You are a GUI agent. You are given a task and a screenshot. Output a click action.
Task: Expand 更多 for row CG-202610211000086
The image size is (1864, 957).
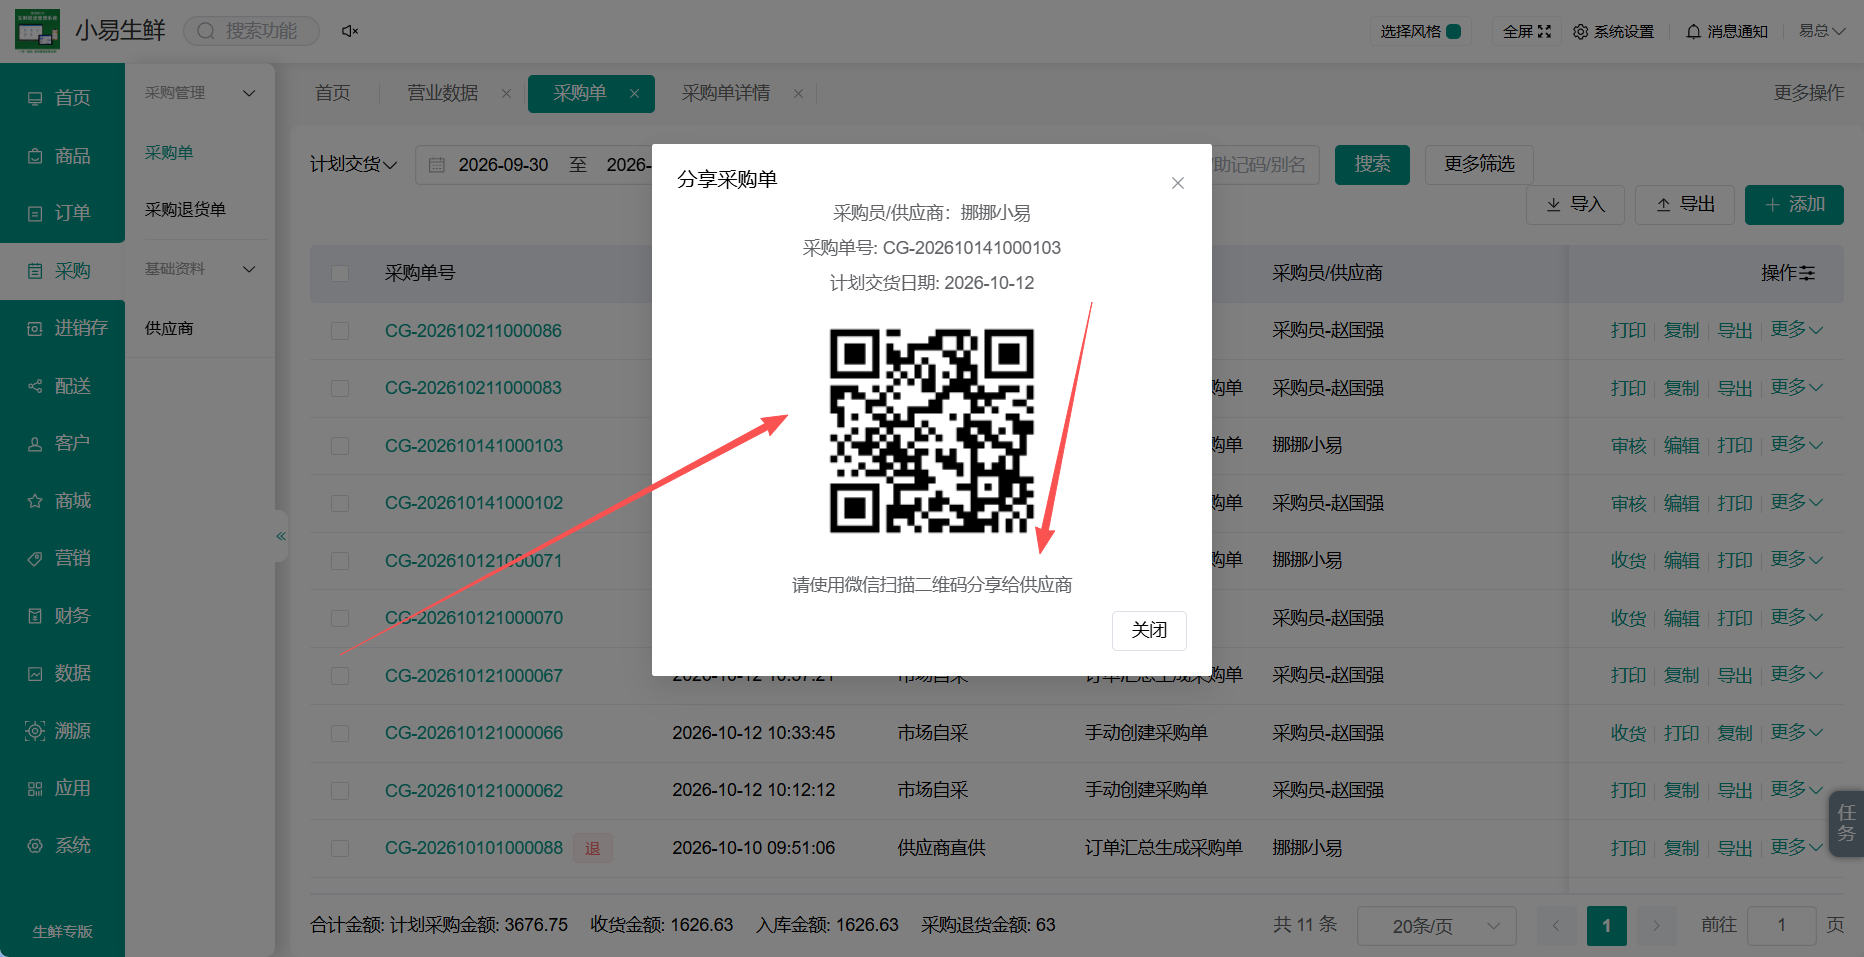[1796, 330]
